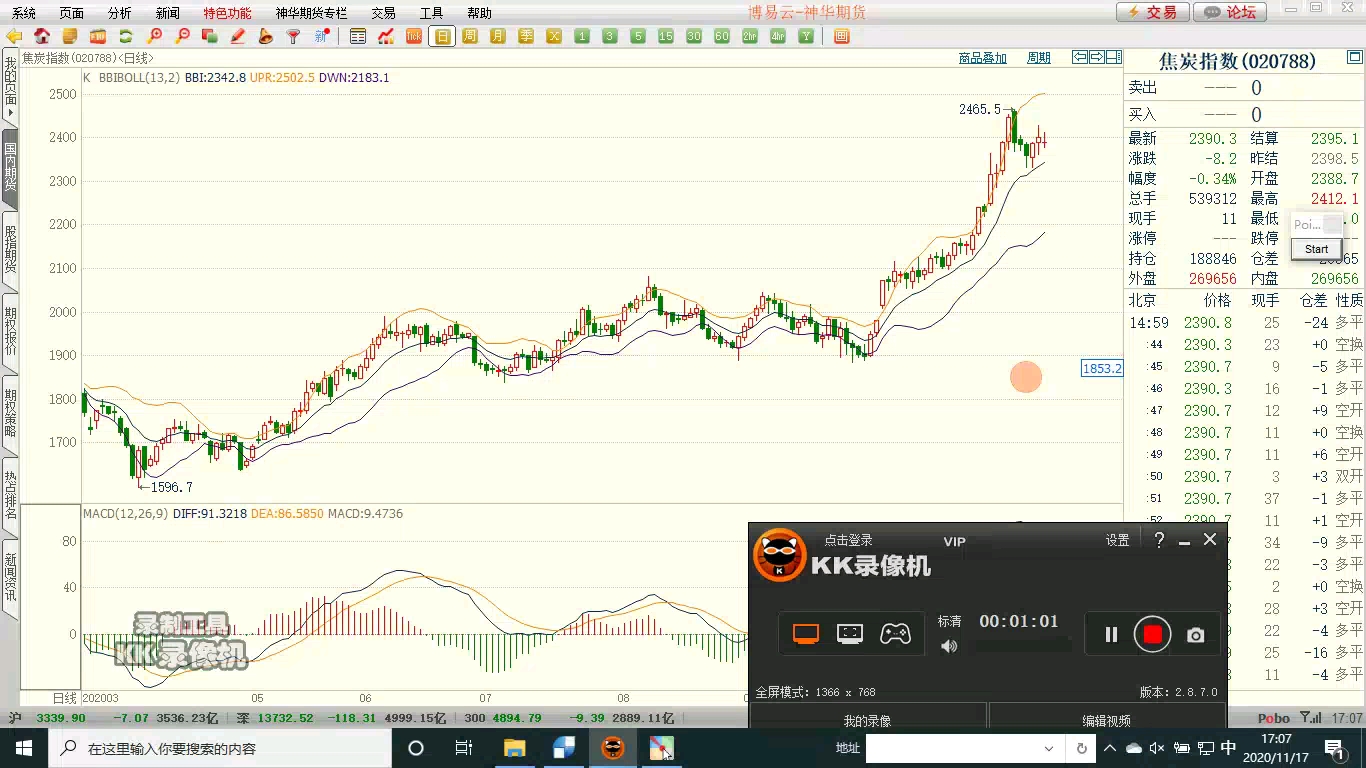Click the taskbar search box
Screen dimensions: 1366x768
(x=220, y=748)
